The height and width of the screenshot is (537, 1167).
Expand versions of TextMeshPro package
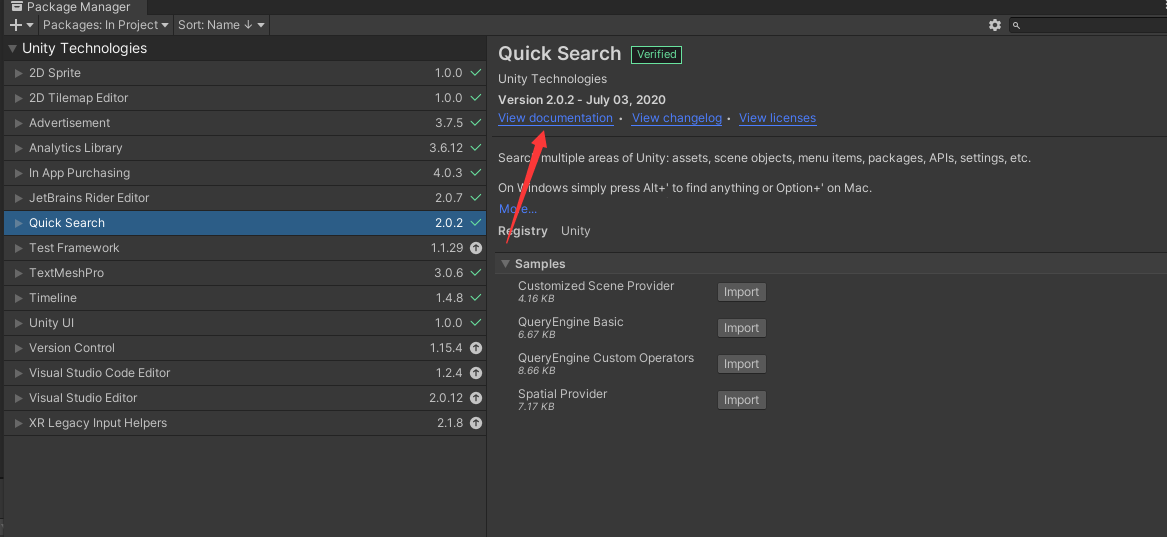(19, 273)
